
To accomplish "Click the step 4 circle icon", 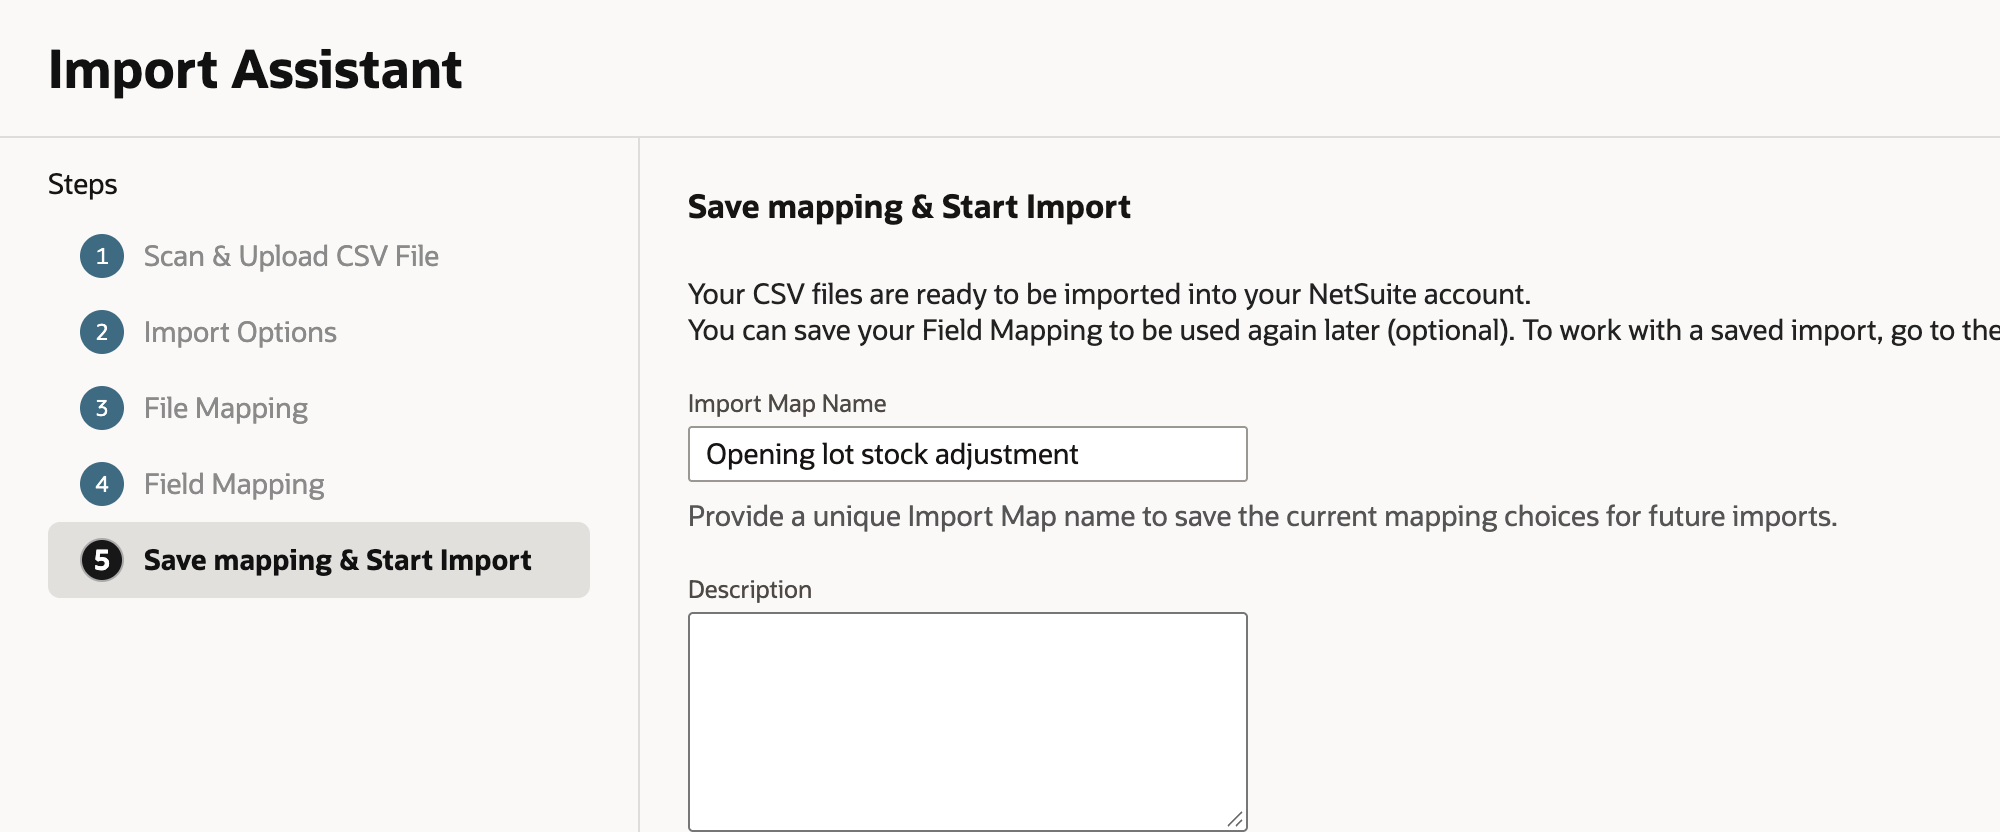I will 102,484.
